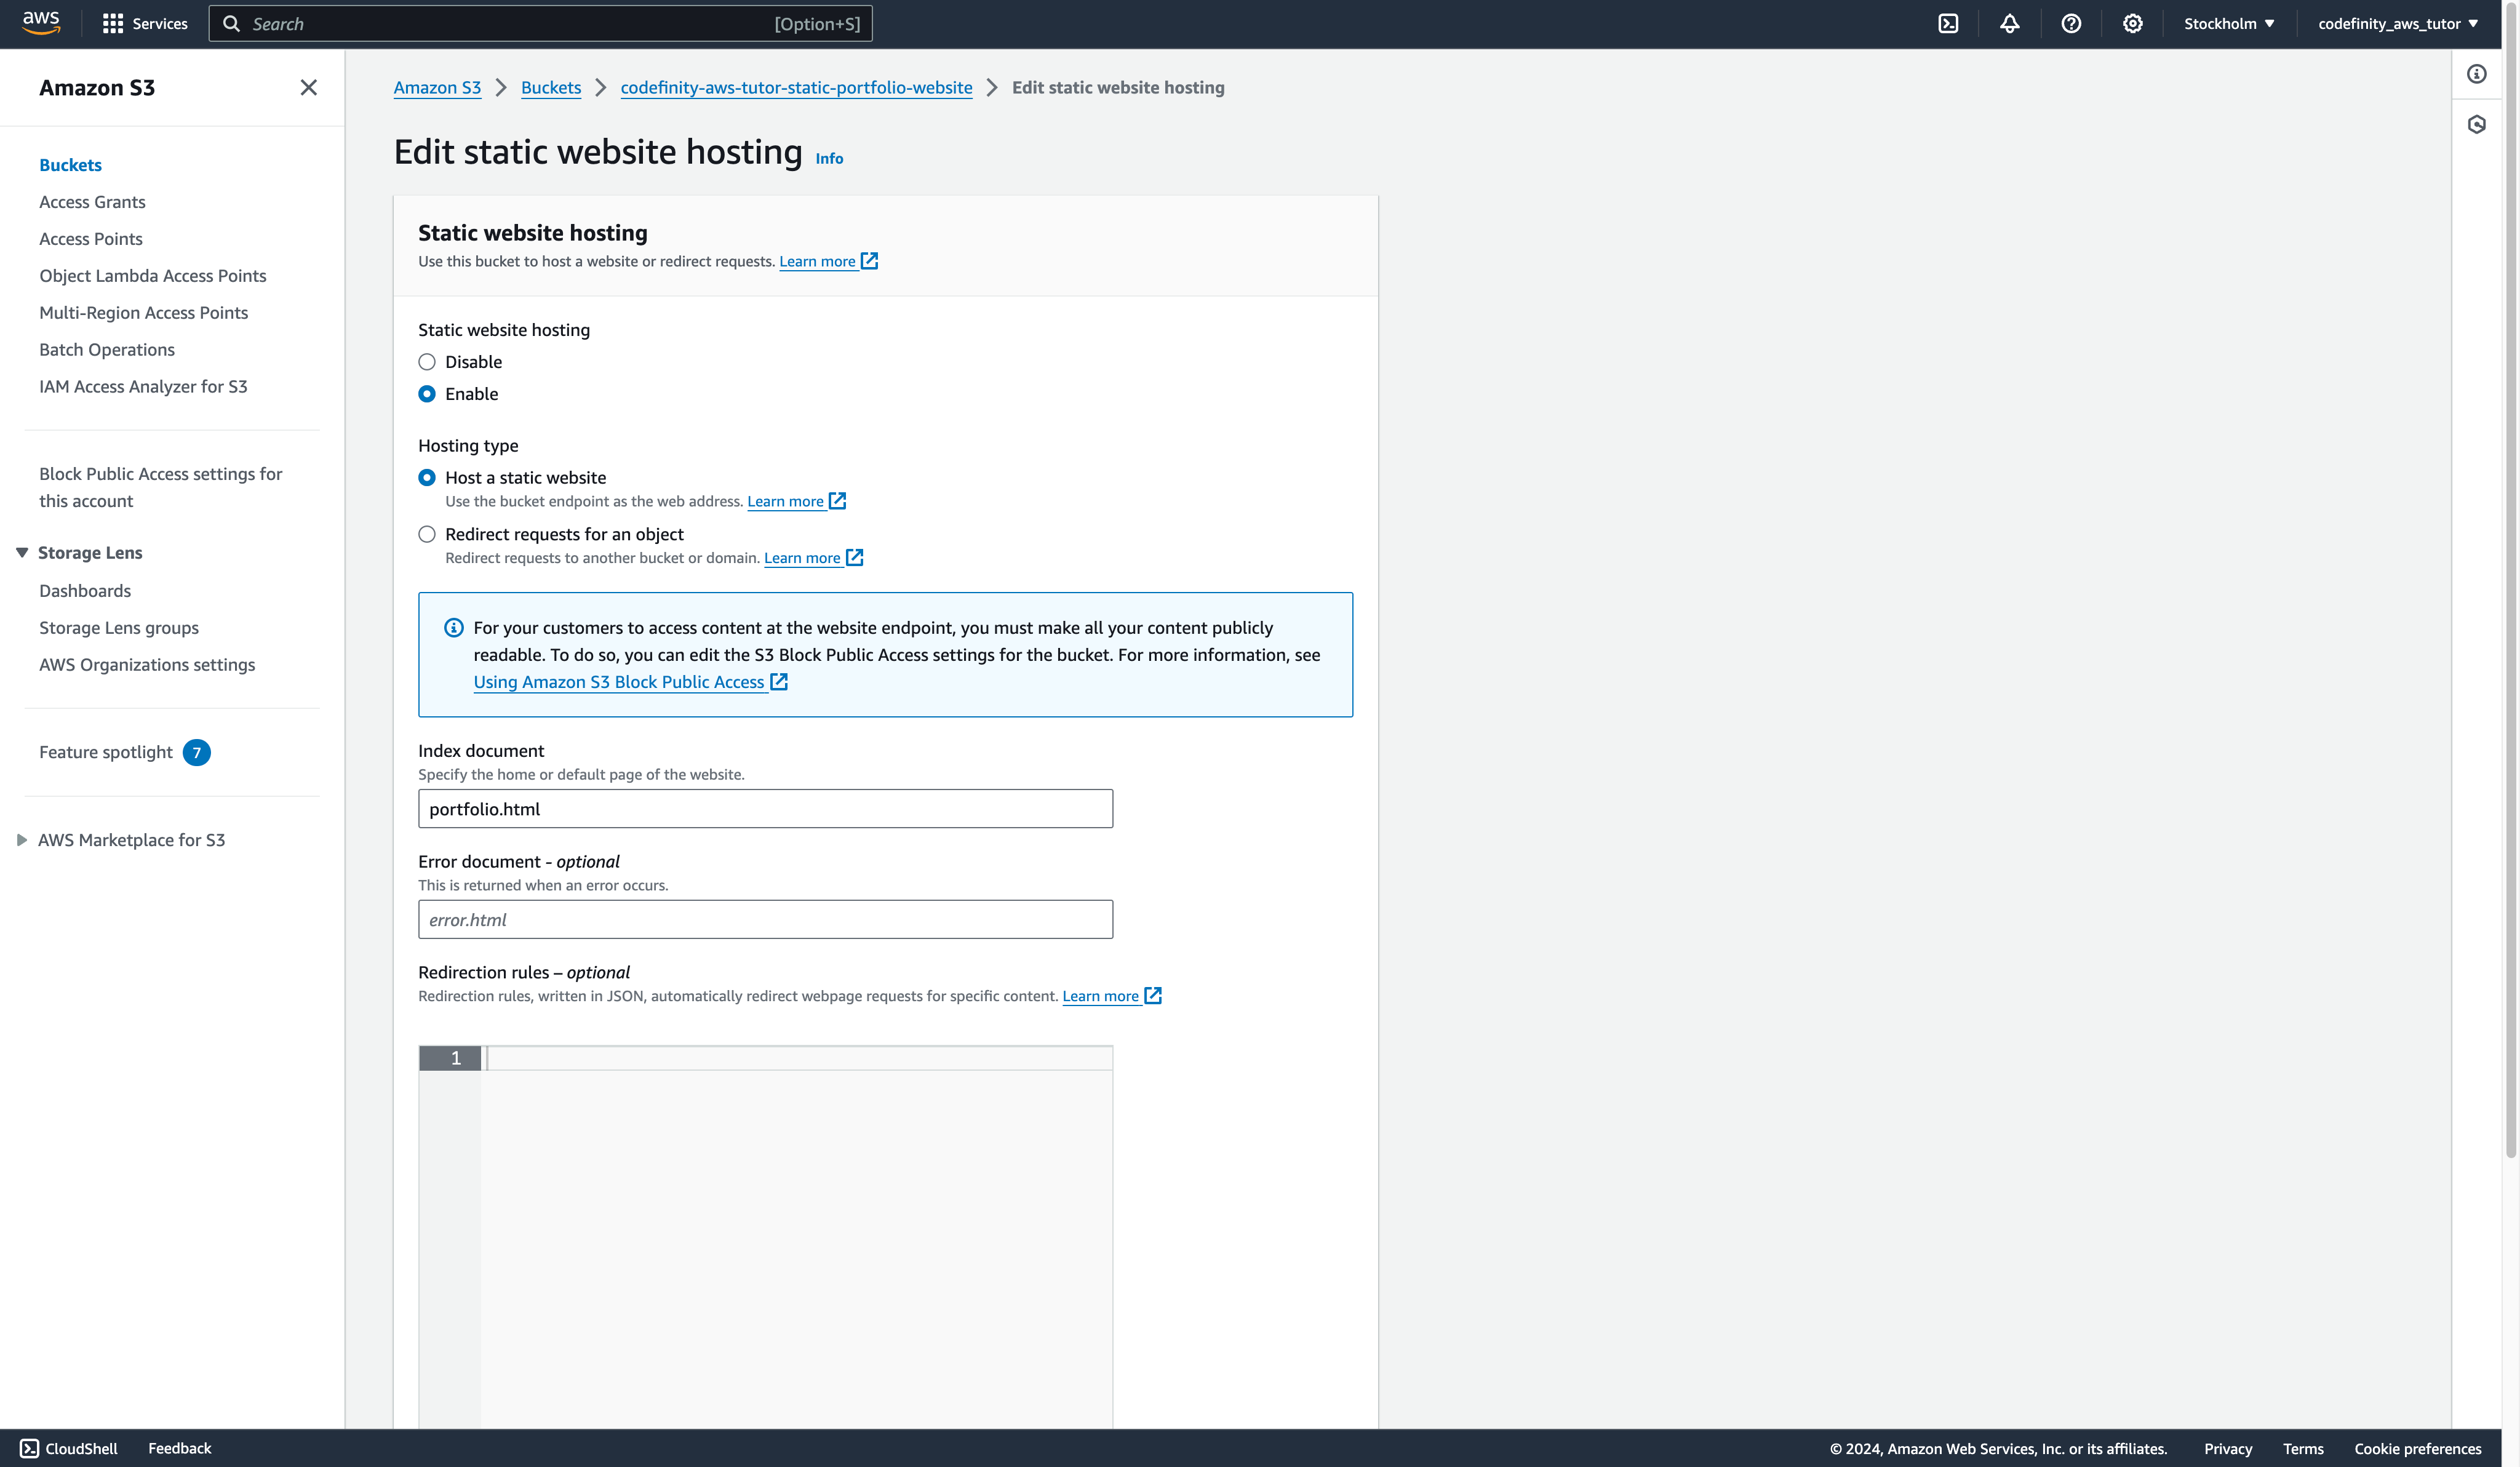The image size is (2520, 1467).
Task: Click the hexagon tutorials icon on right edge
Action: (2476, 125)
